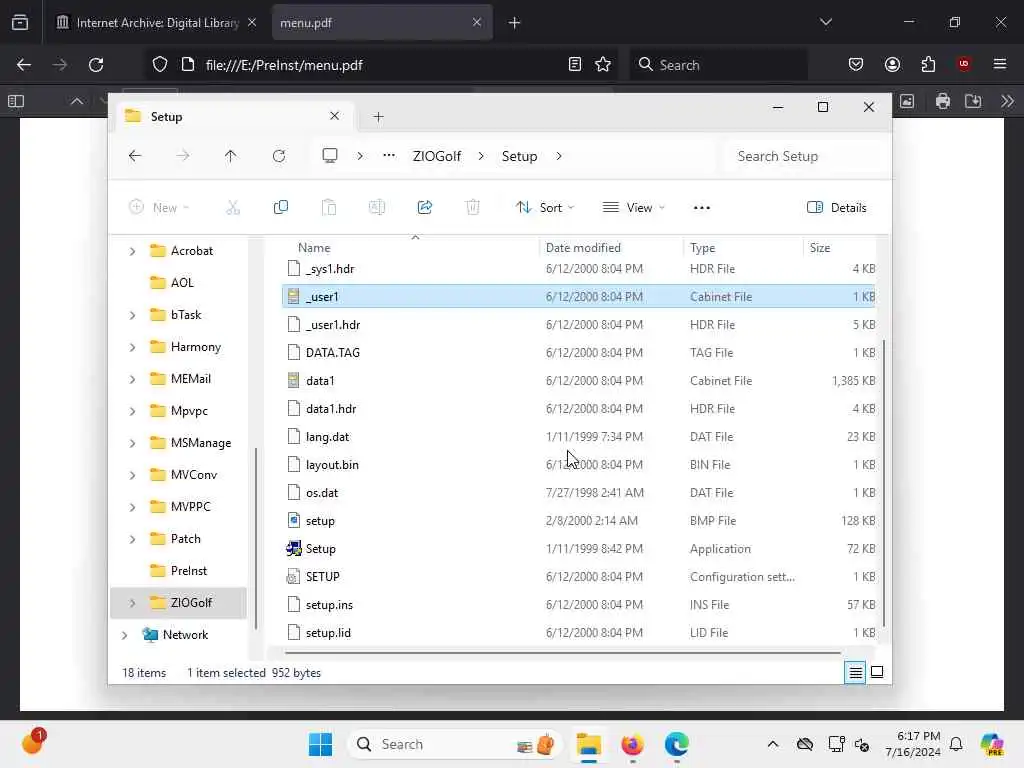This screenshot has width=1024, height=768.
Task: Select the data1 Cabinet file
Action: (579, 381)
